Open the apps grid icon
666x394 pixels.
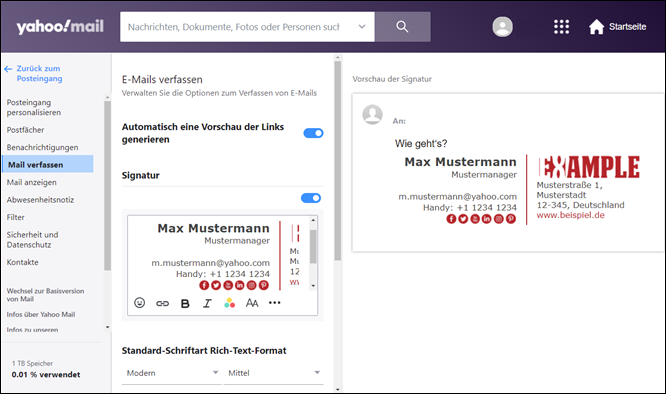[562, 27]
